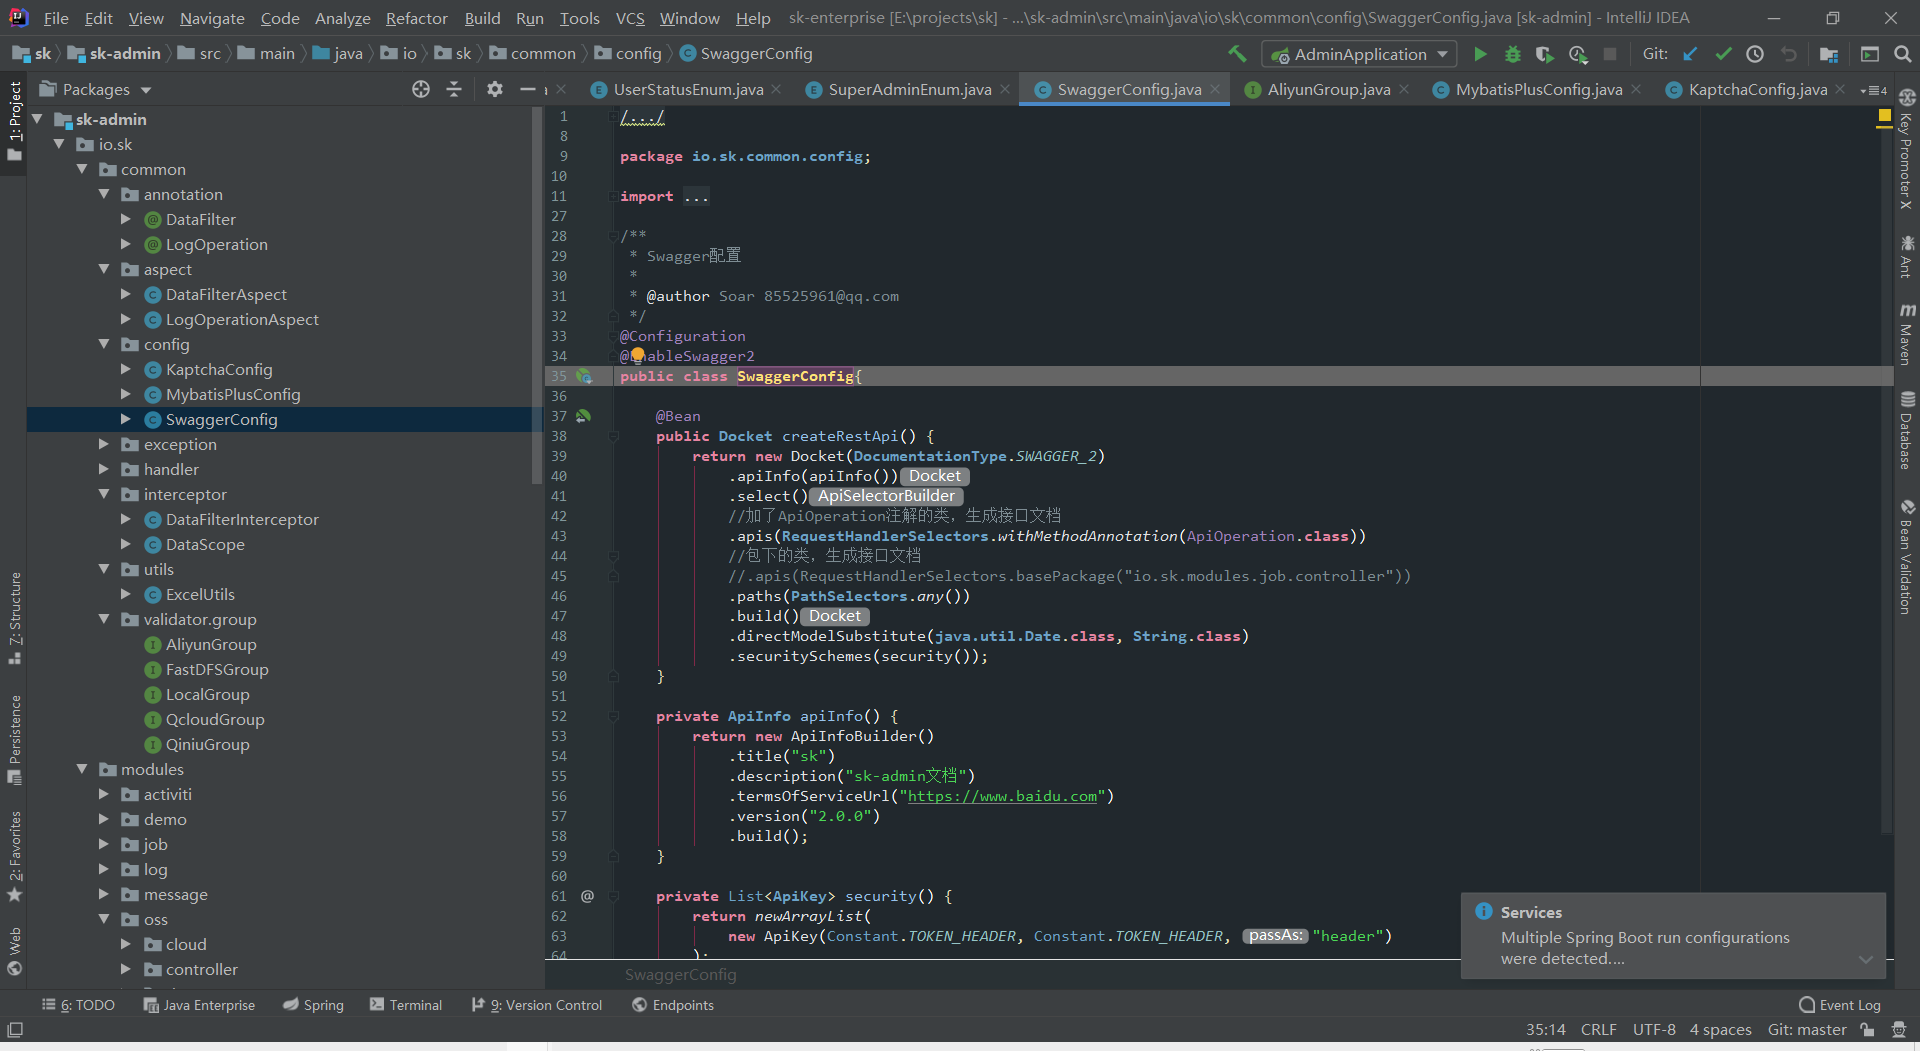Toggle 9: Version Control window
This screenshot has height=1051, width=1920.
pyautogui.click(x=537, y=1005)
